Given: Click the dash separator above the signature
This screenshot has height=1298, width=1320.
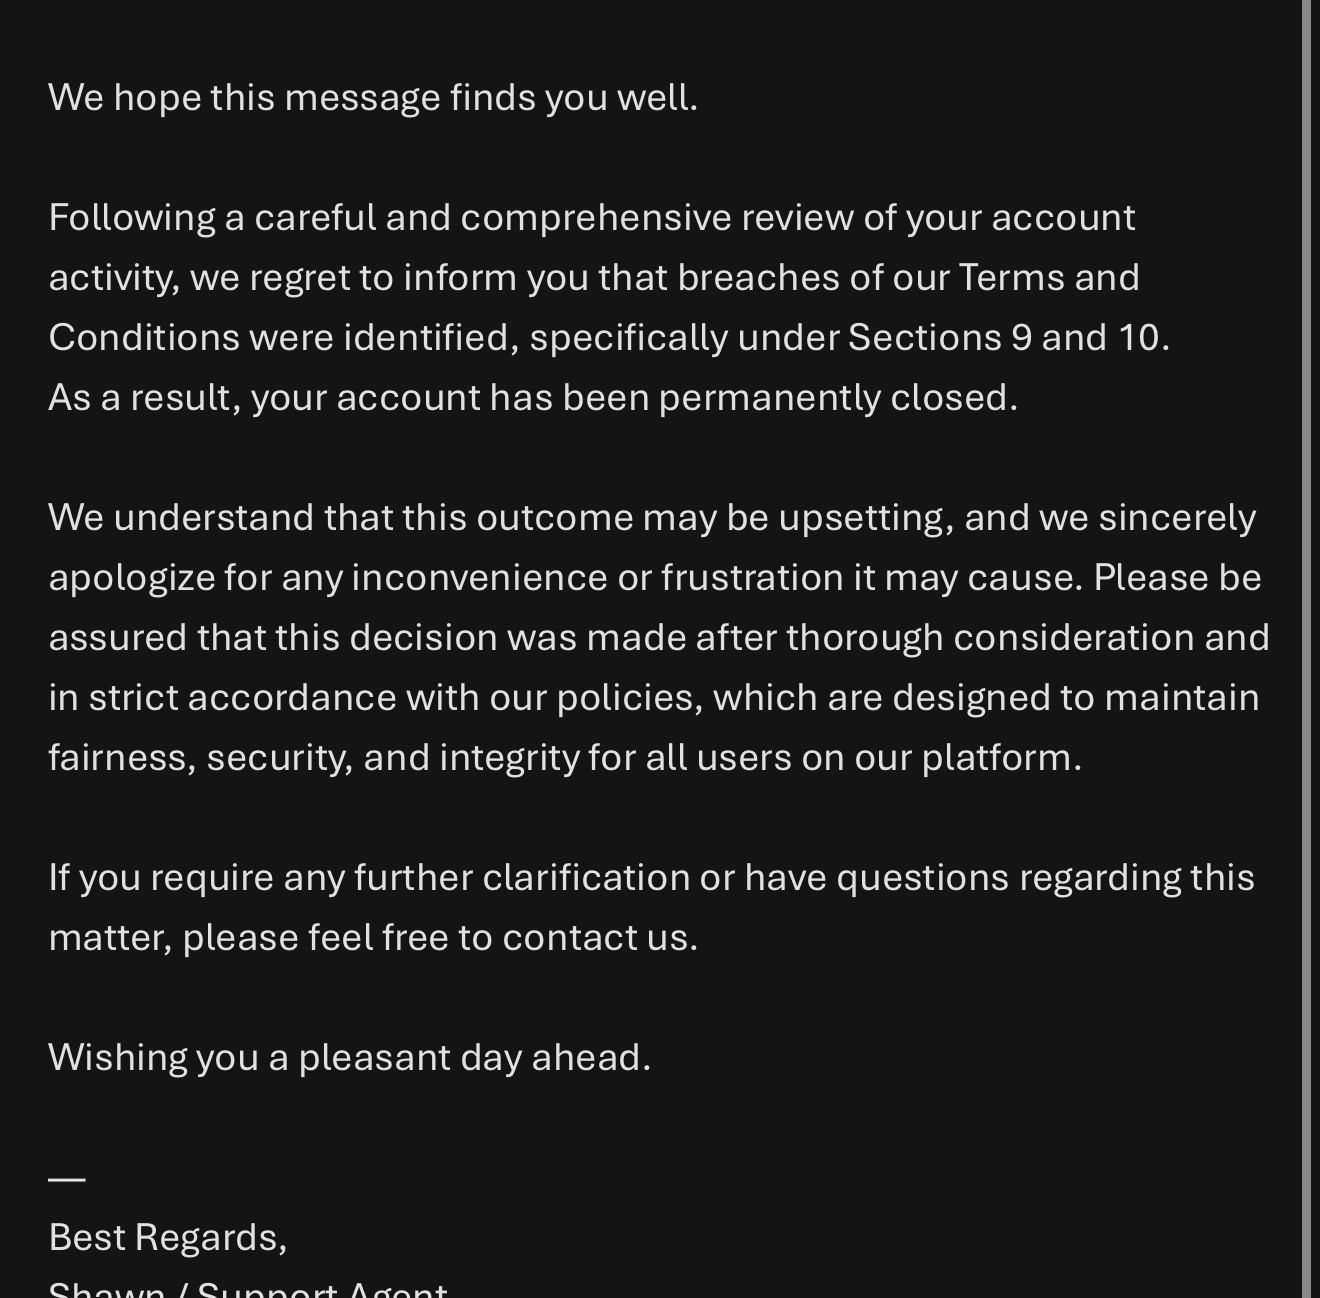Looking at the screenshot, I should tap(67, 1179).
